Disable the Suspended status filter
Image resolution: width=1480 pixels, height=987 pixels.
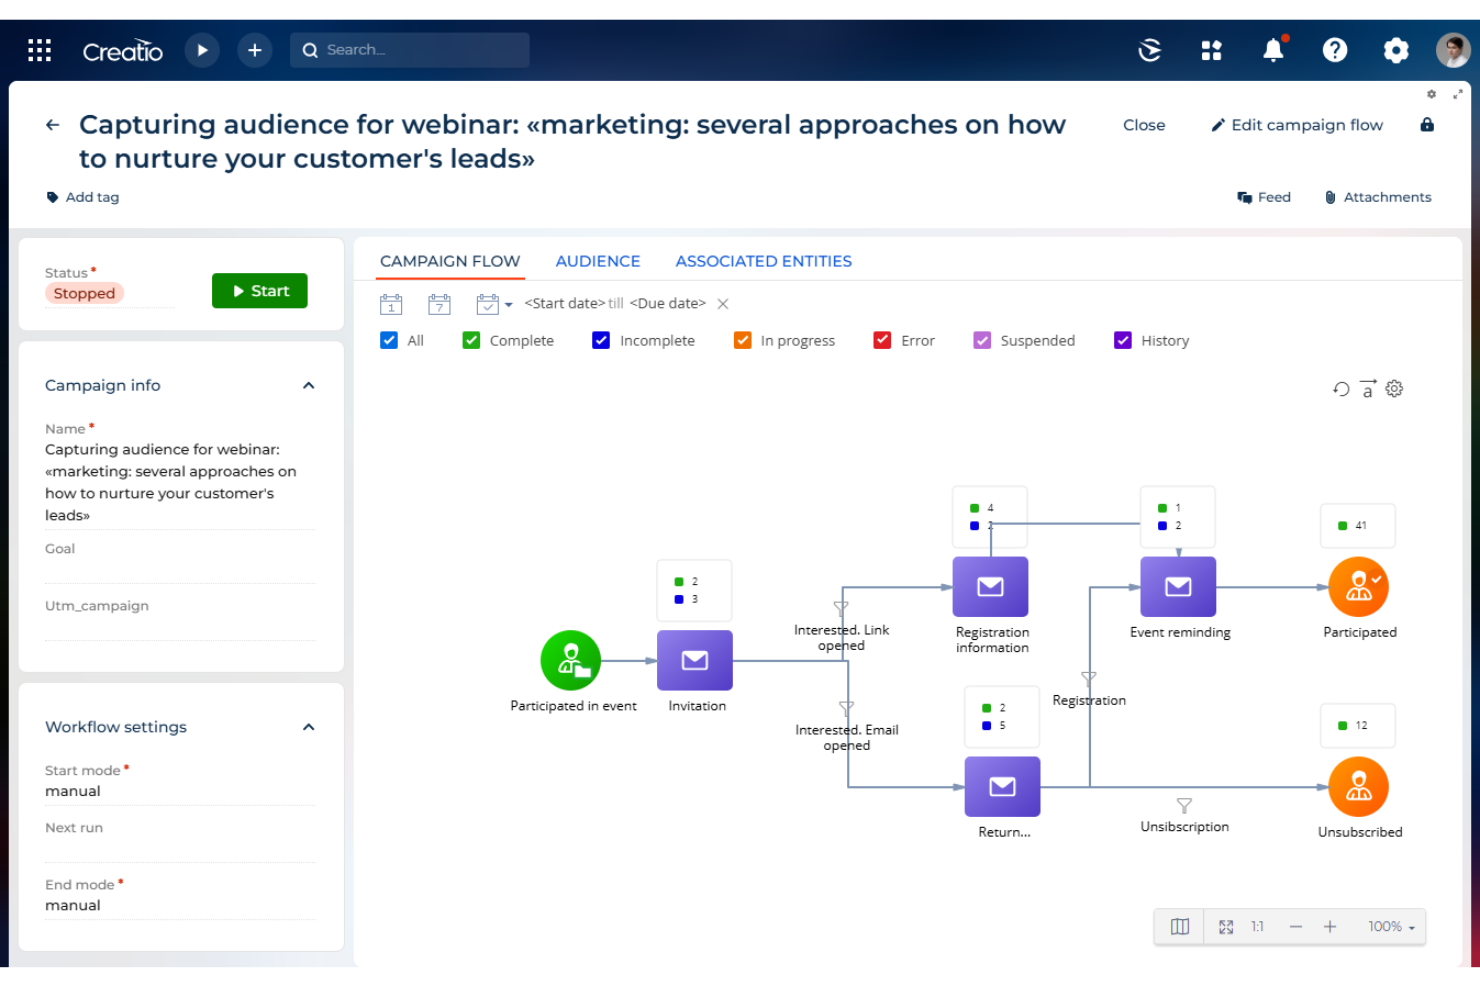[982, 340]
